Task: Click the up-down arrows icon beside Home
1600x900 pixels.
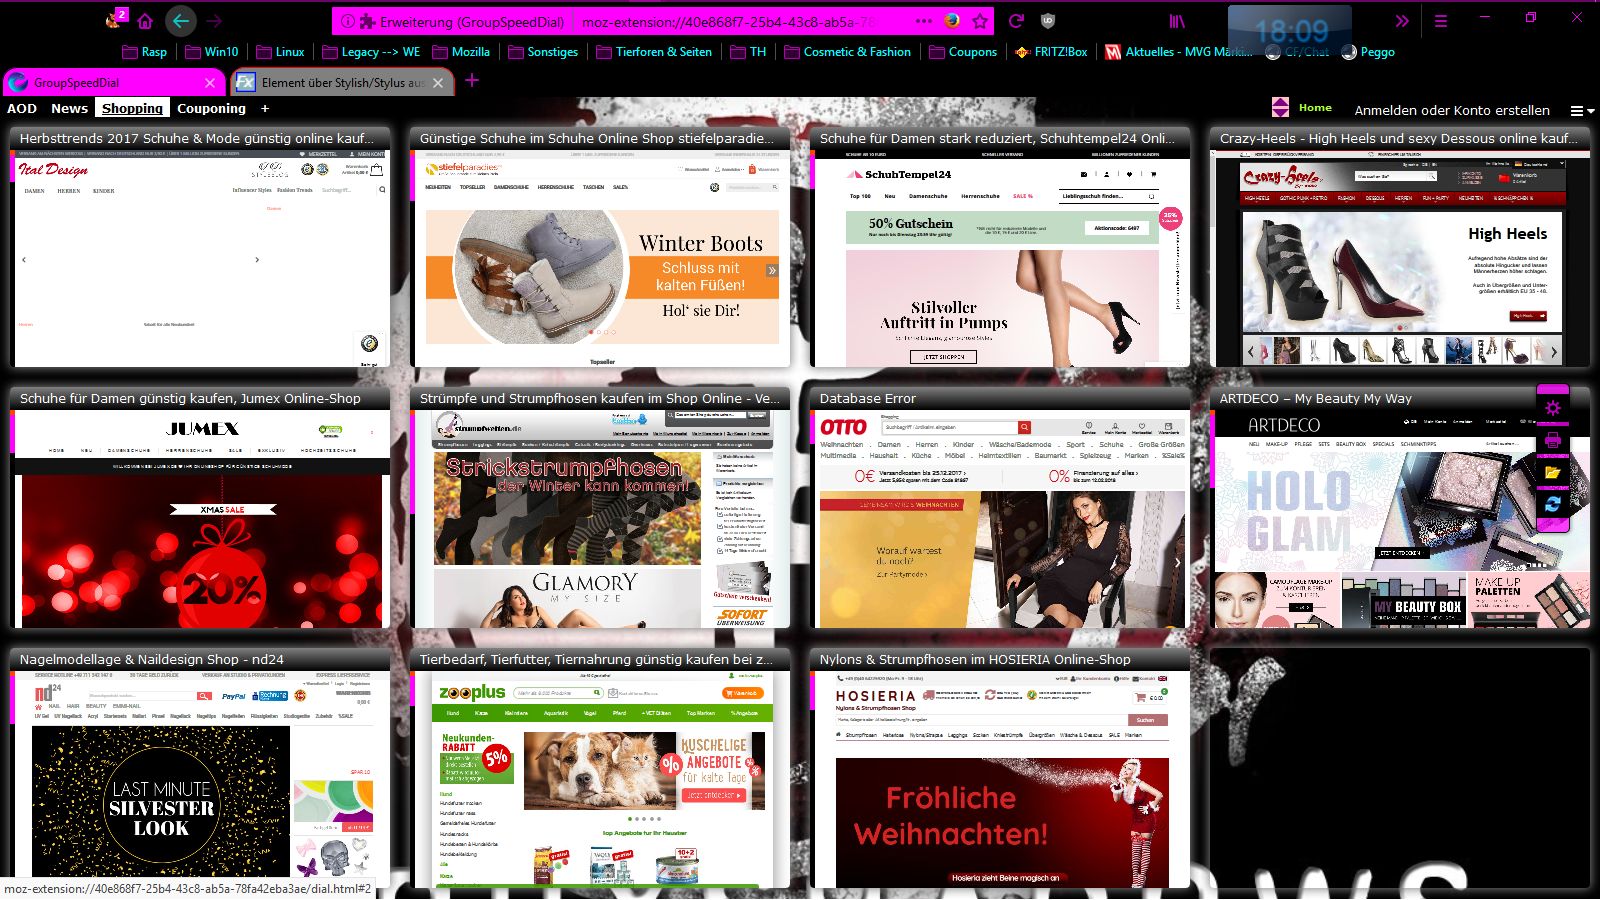Action: (1280, 108)
